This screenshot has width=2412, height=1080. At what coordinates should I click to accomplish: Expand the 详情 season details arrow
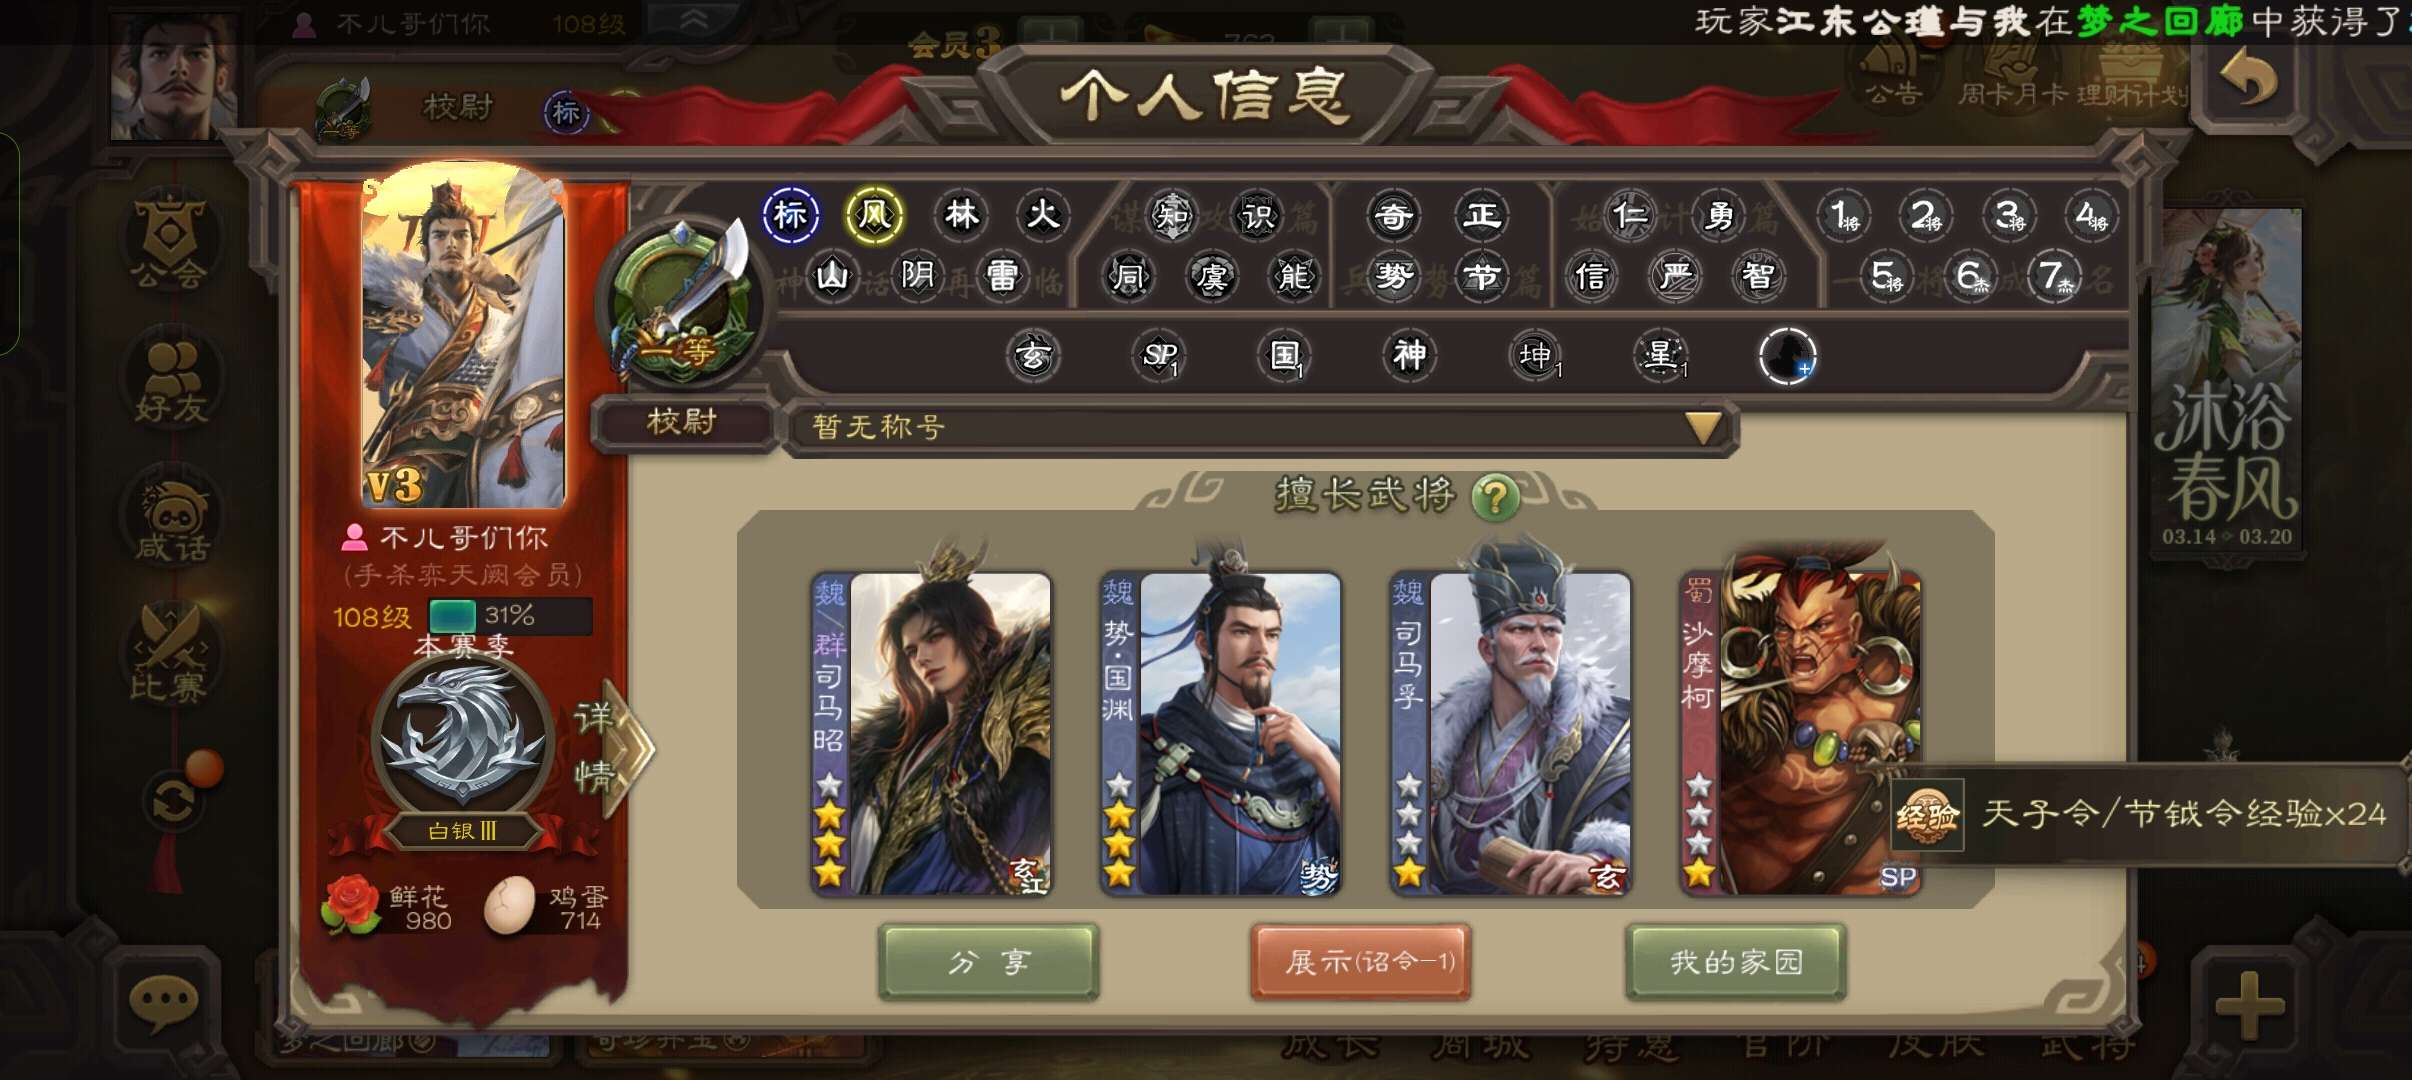608,747
